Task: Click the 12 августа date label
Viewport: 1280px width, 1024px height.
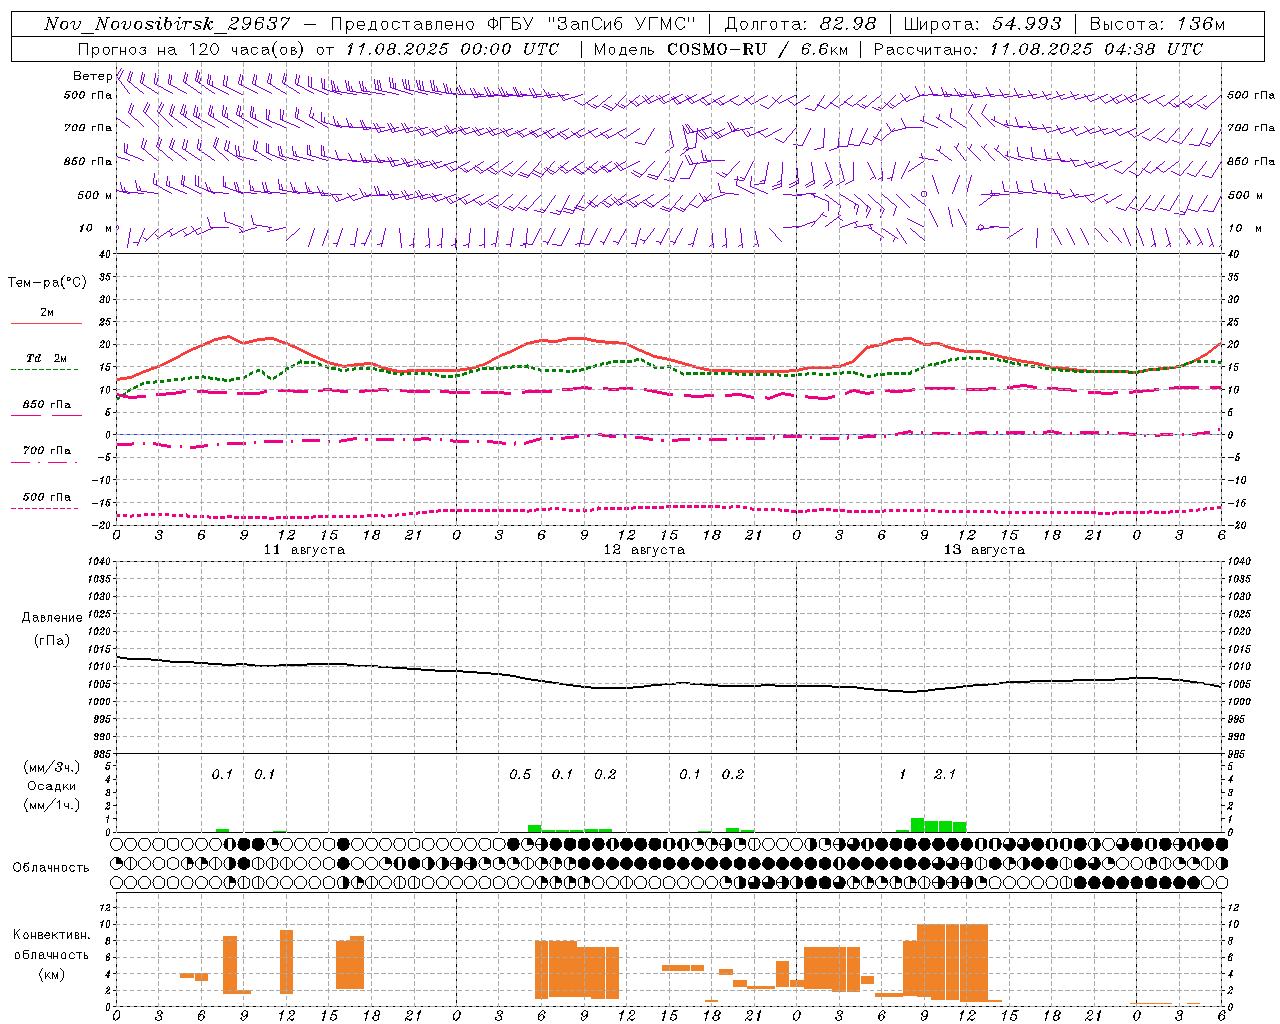Action: 644,550
